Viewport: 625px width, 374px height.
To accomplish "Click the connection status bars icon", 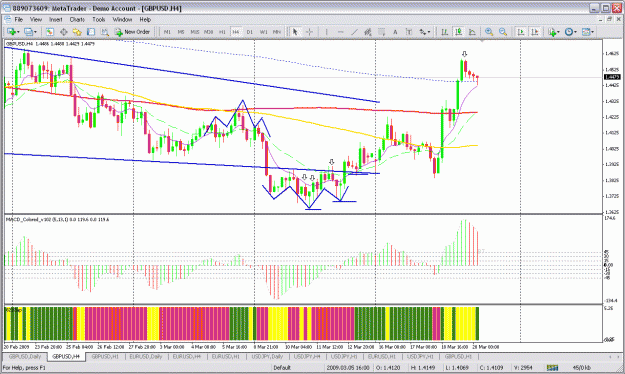I will pyautogui.click(x=552, y=368).
